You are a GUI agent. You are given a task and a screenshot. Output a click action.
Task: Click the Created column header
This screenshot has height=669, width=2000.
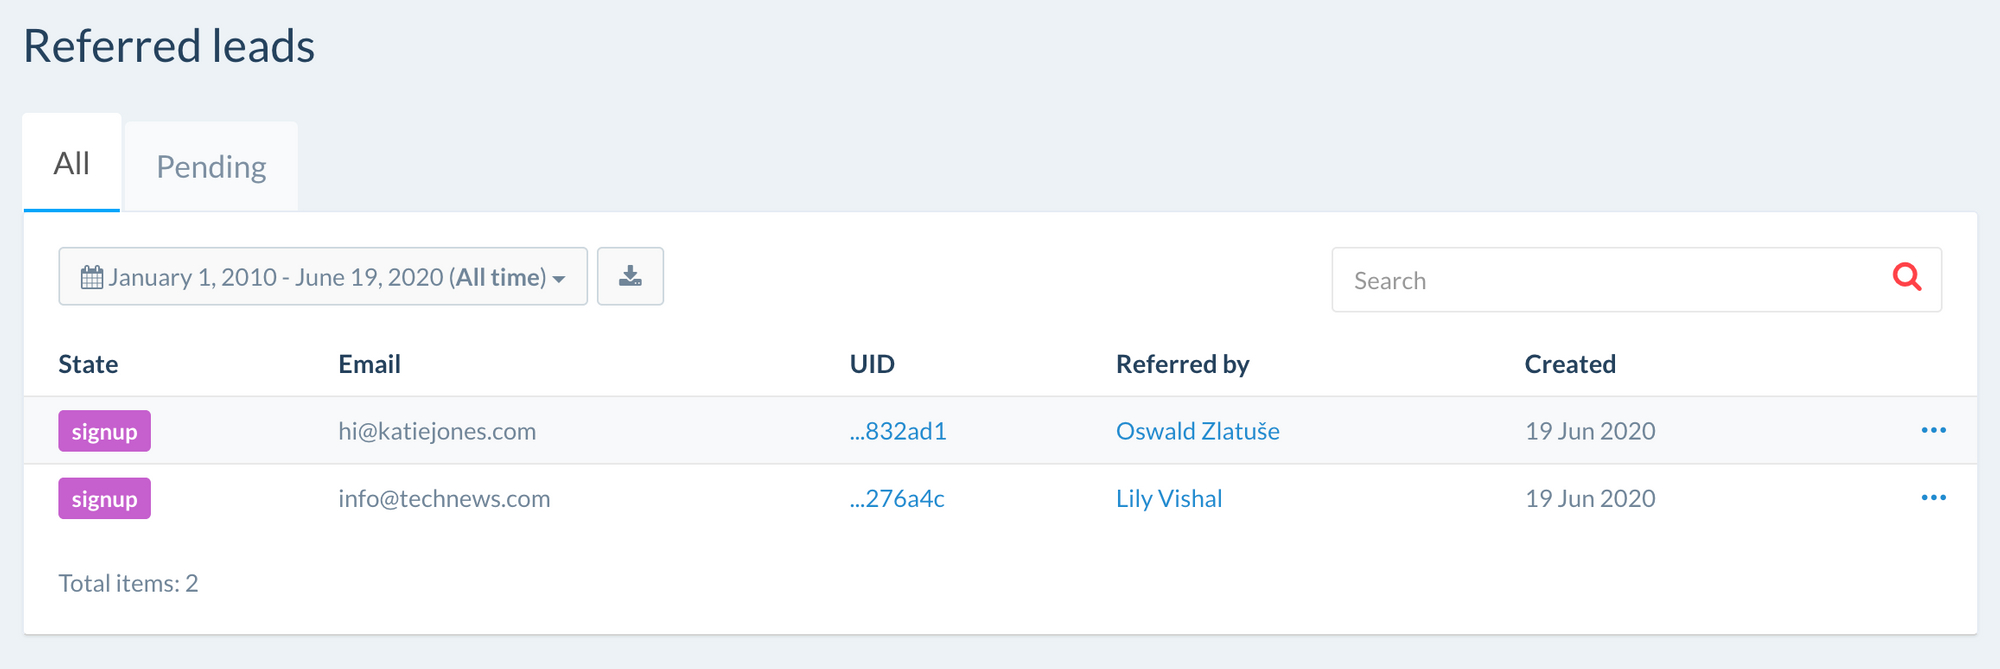pos(1569,364)
